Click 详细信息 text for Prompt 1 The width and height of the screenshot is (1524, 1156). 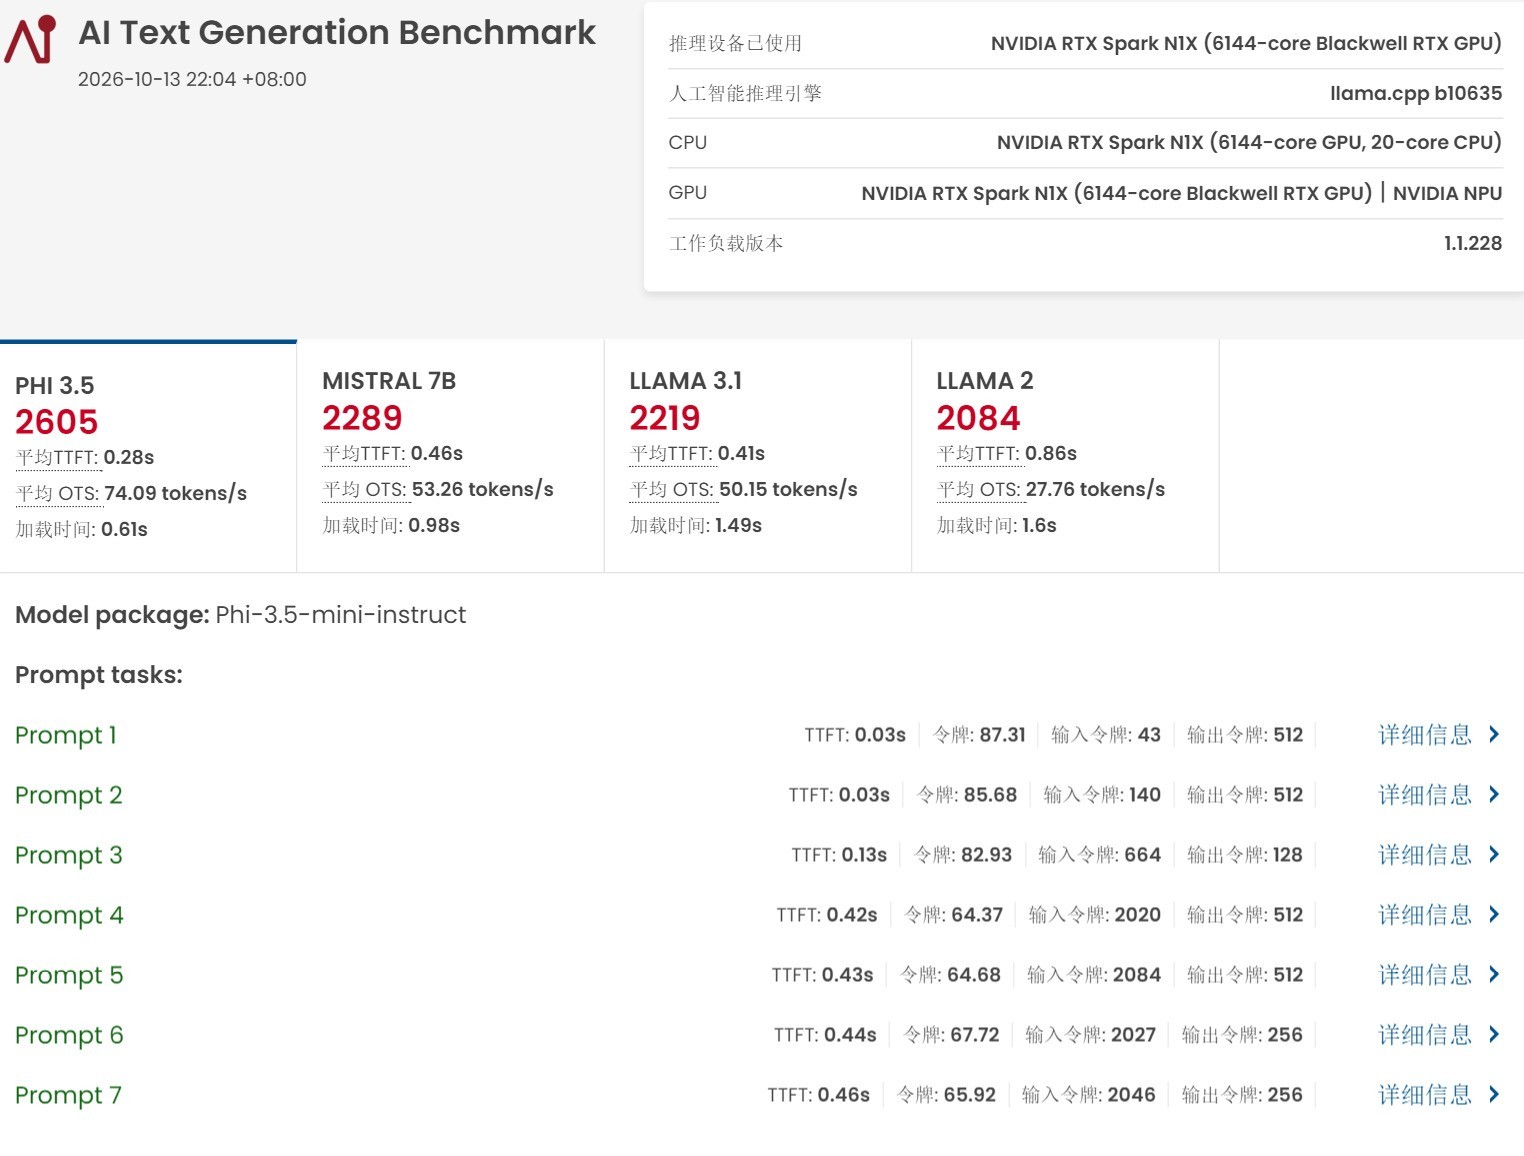click(x=1425, y=735)
